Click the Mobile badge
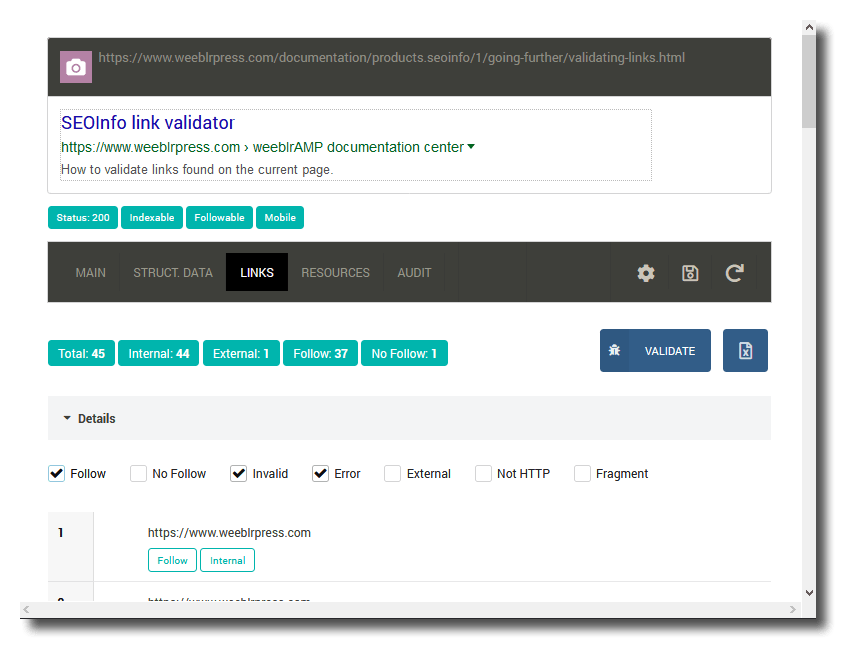 280,217
